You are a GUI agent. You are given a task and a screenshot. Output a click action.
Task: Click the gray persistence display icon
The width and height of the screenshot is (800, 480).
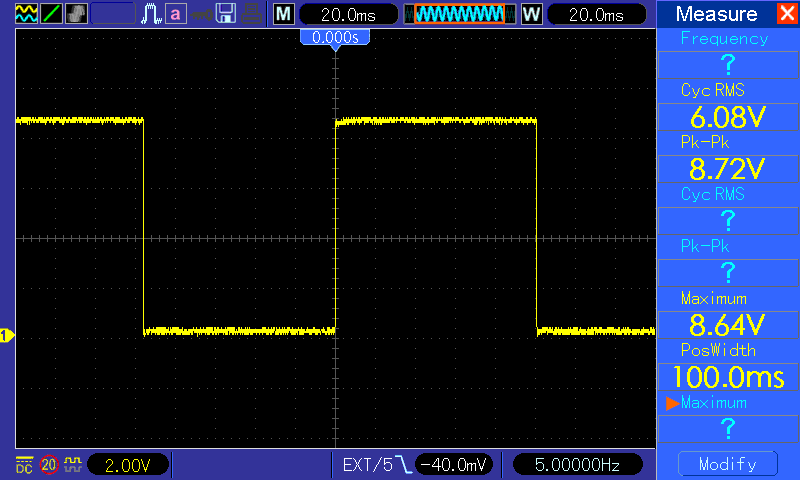[x=77, y=14]
